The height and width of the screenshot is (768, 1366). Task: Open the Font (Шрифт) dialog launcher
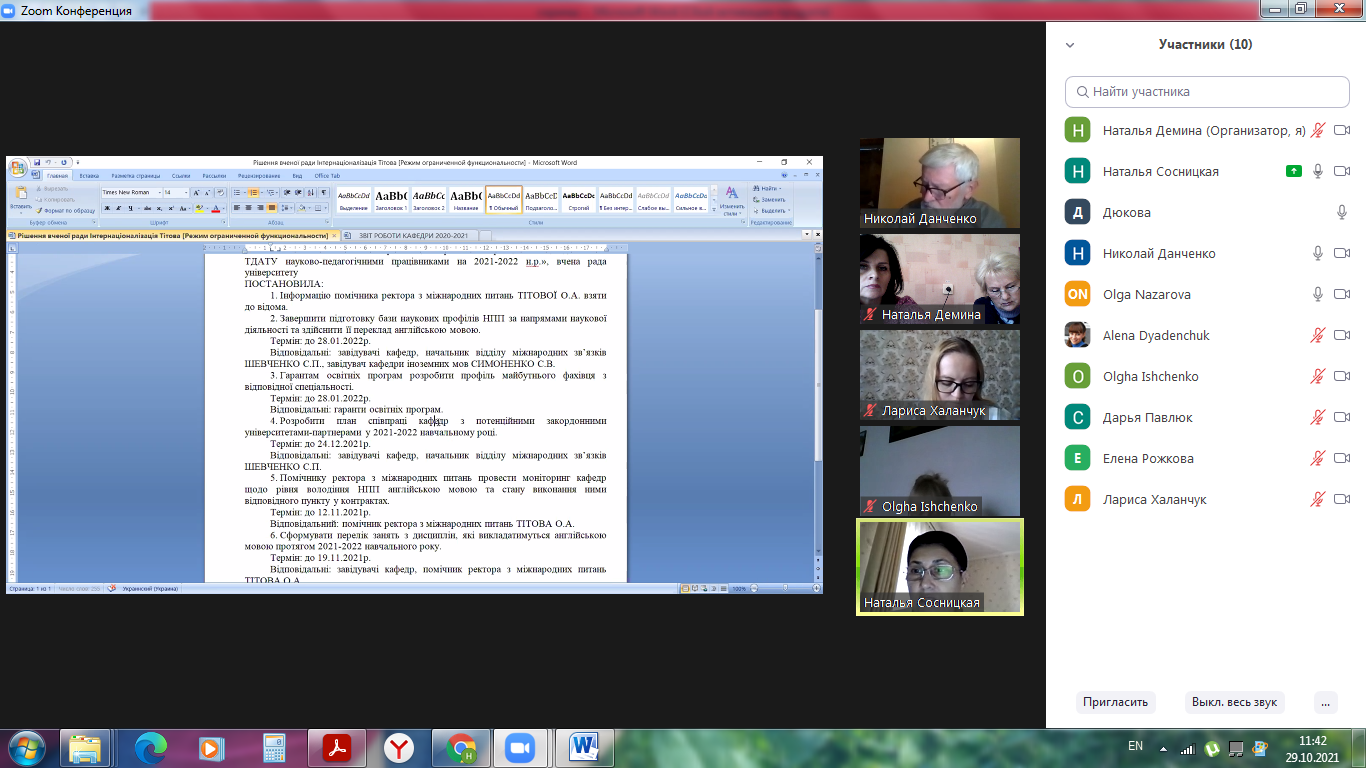(224, 222)
